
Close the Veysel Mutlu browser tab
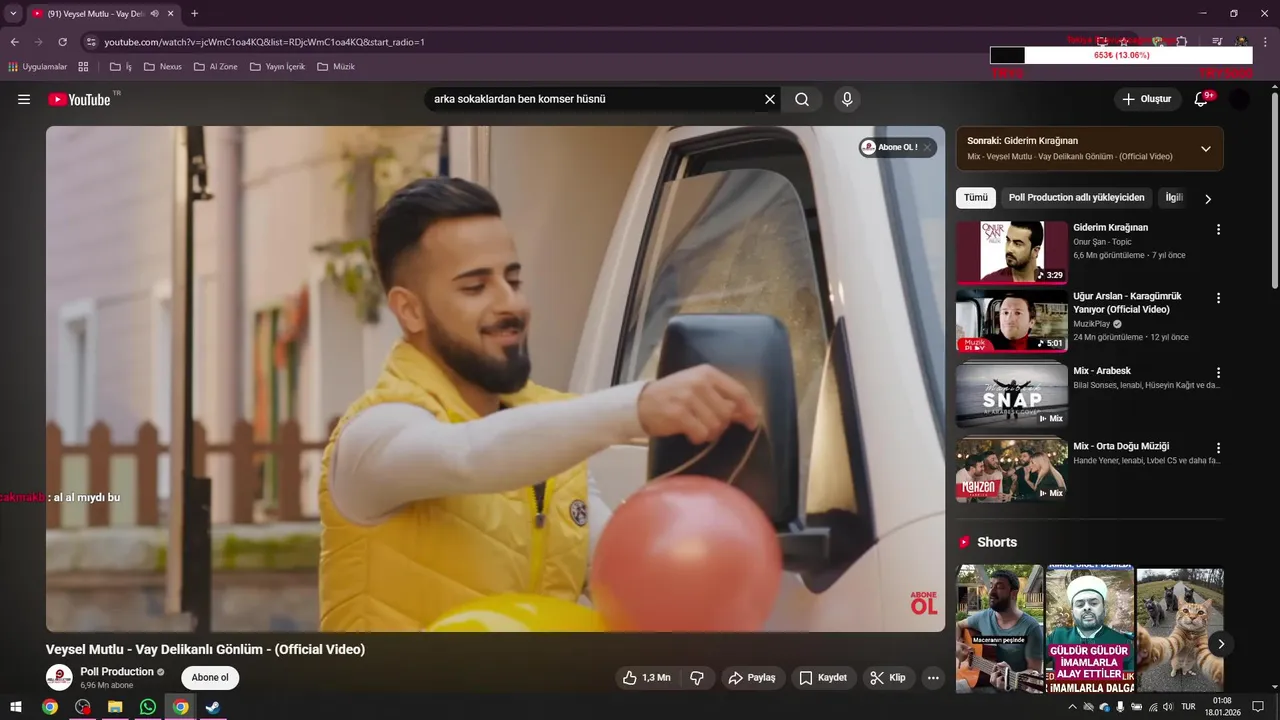click(x=170, y=14)
